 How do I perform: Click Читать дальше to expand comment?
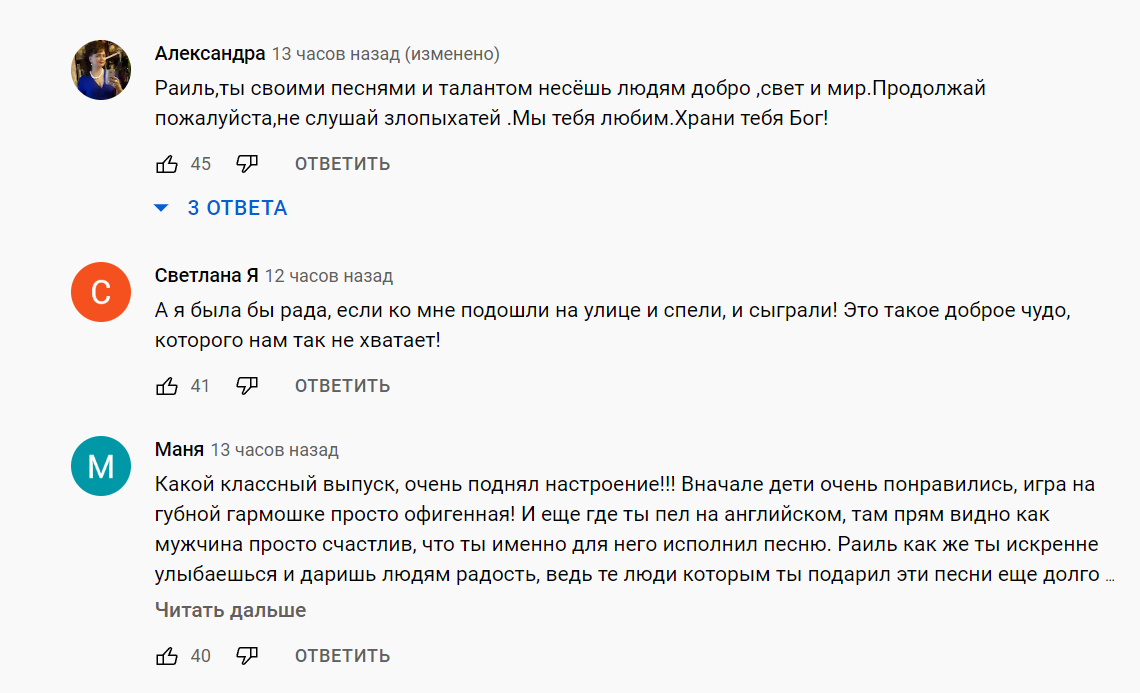point(230,610)
